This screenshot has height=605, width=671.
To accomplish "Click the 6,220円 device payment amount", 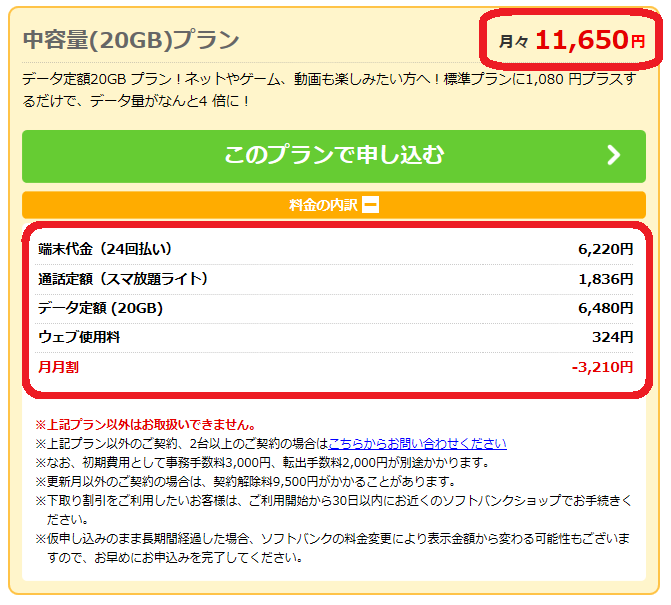I will [605, 249].
